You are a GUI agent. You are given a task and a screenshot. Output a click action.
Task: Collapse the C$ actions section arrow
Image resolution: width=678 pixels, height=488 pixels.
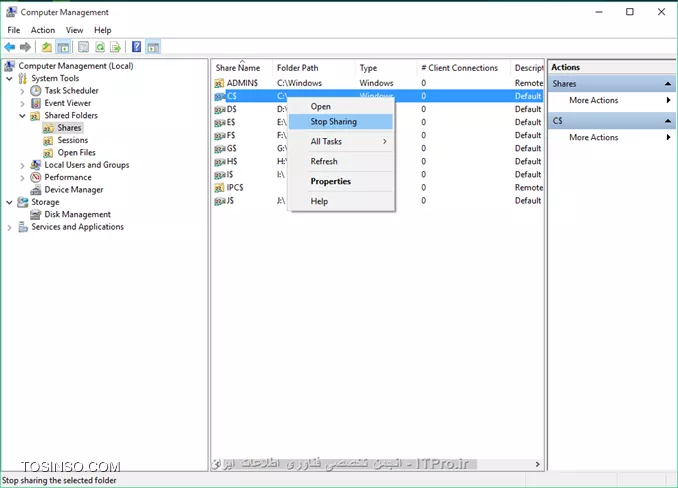click(x=668, y=121)
